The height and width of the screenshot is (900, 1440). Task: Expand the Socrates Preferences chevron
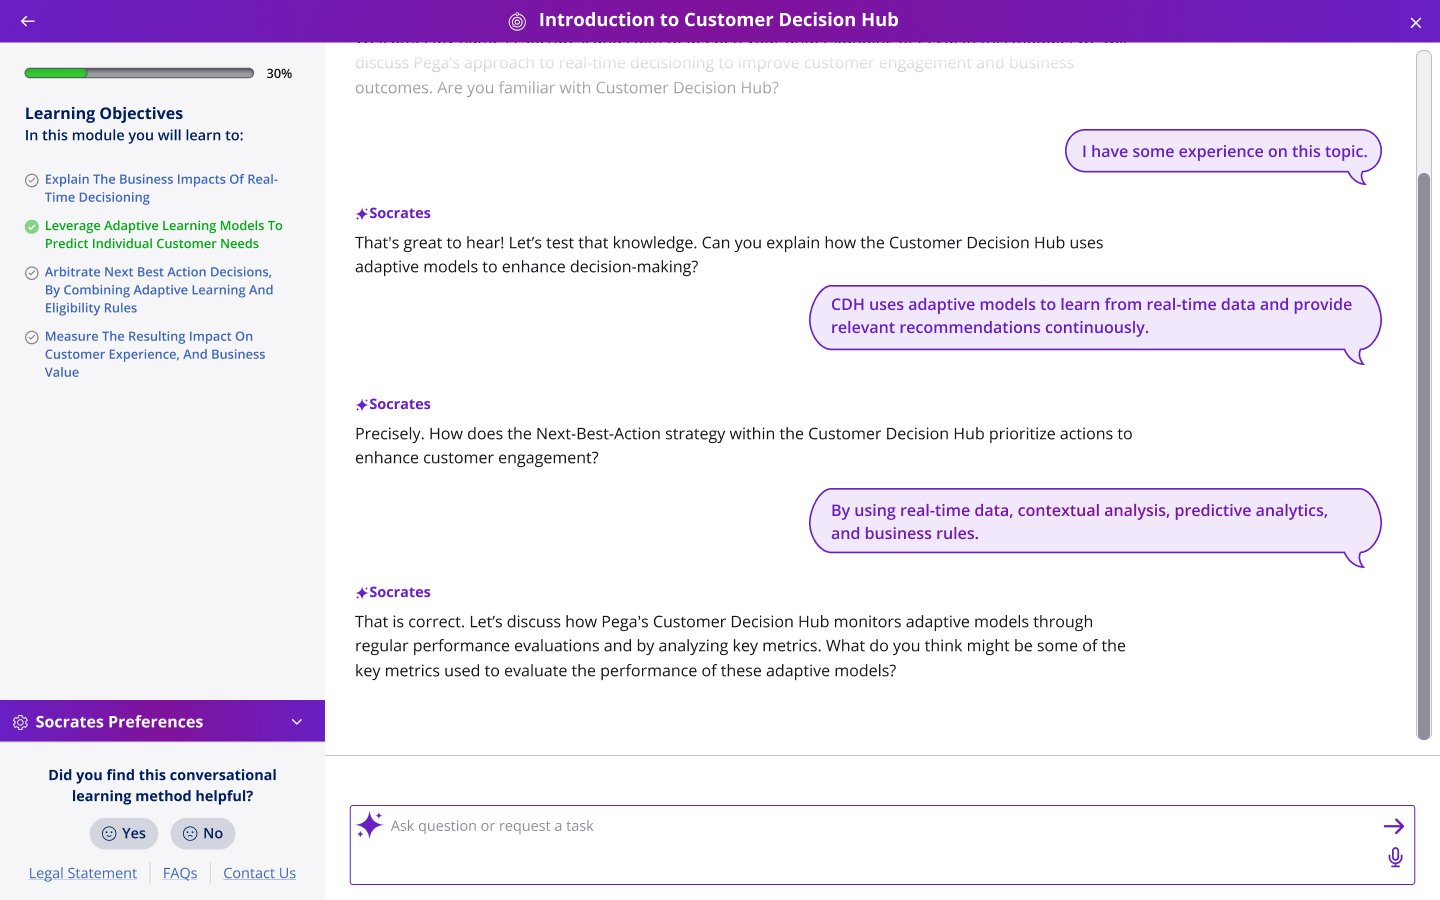click(297, 722)
